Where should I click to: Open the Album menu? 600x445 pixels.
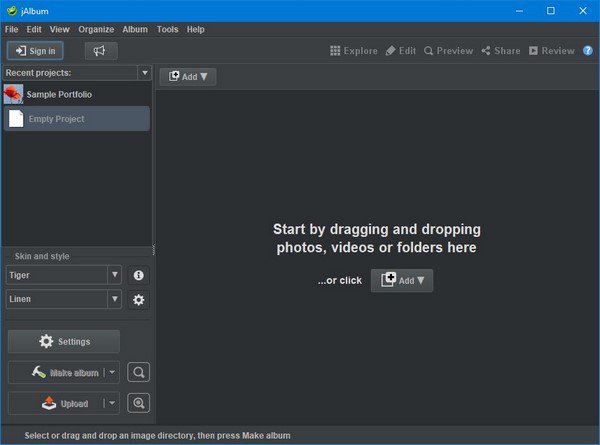[135, 29]
